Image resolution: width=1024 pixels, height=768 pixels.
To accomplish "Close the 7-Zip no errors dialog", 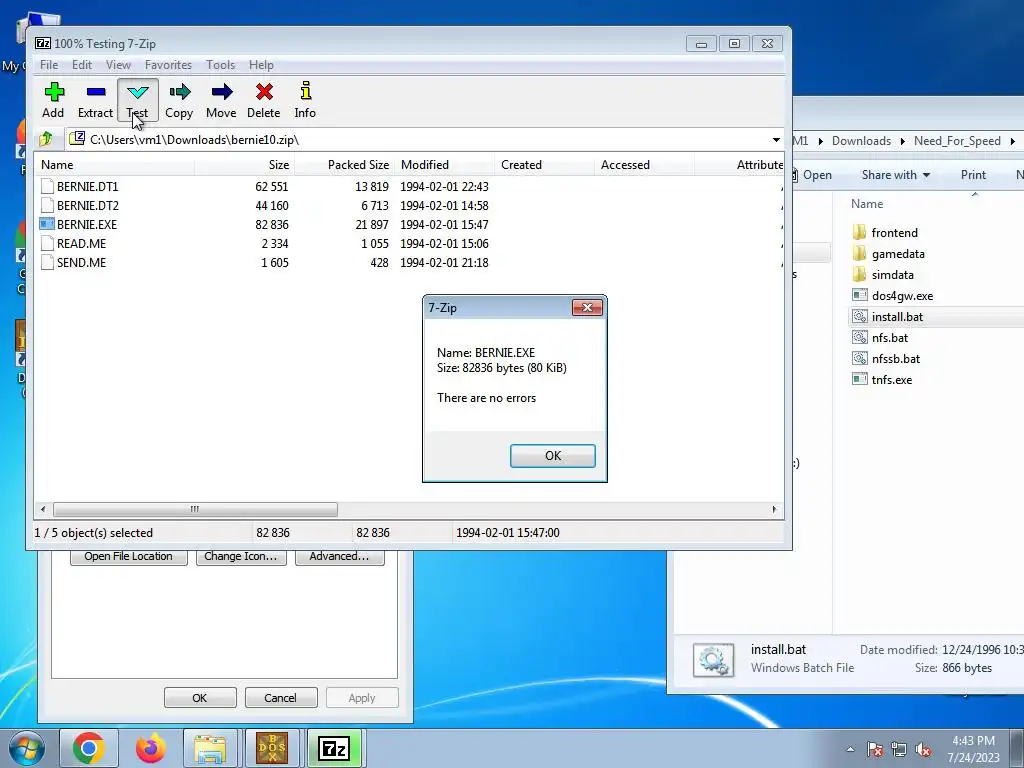I will click(x=587, y=308).
